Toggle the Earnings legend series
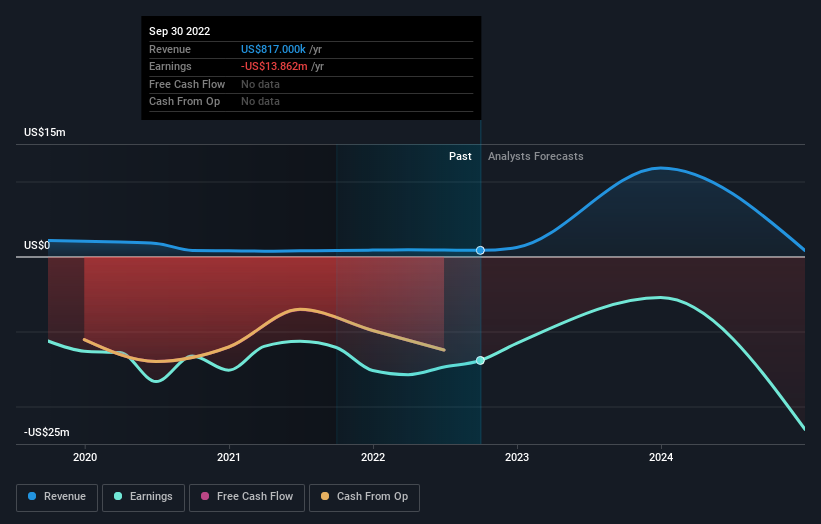 click(x=143, y=497)
